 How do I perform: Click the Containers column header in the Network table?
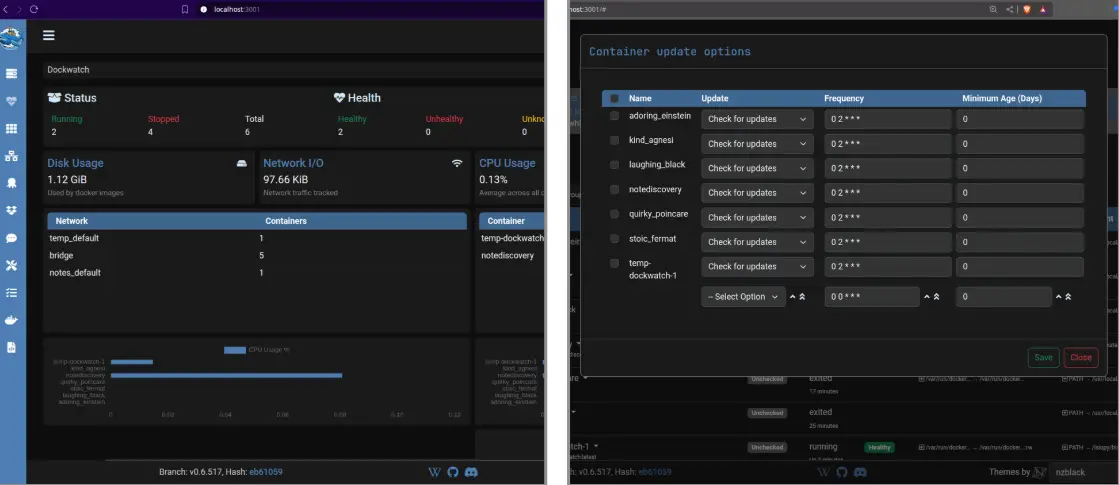pos(285,221)
